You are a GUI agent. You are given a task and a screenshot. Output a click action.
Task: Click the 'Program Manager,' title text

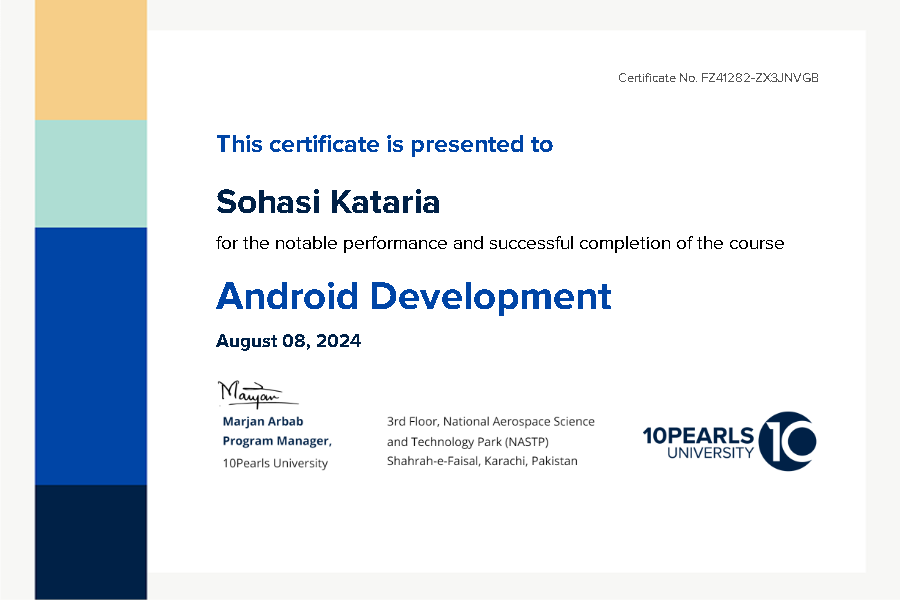coord(277,441)
